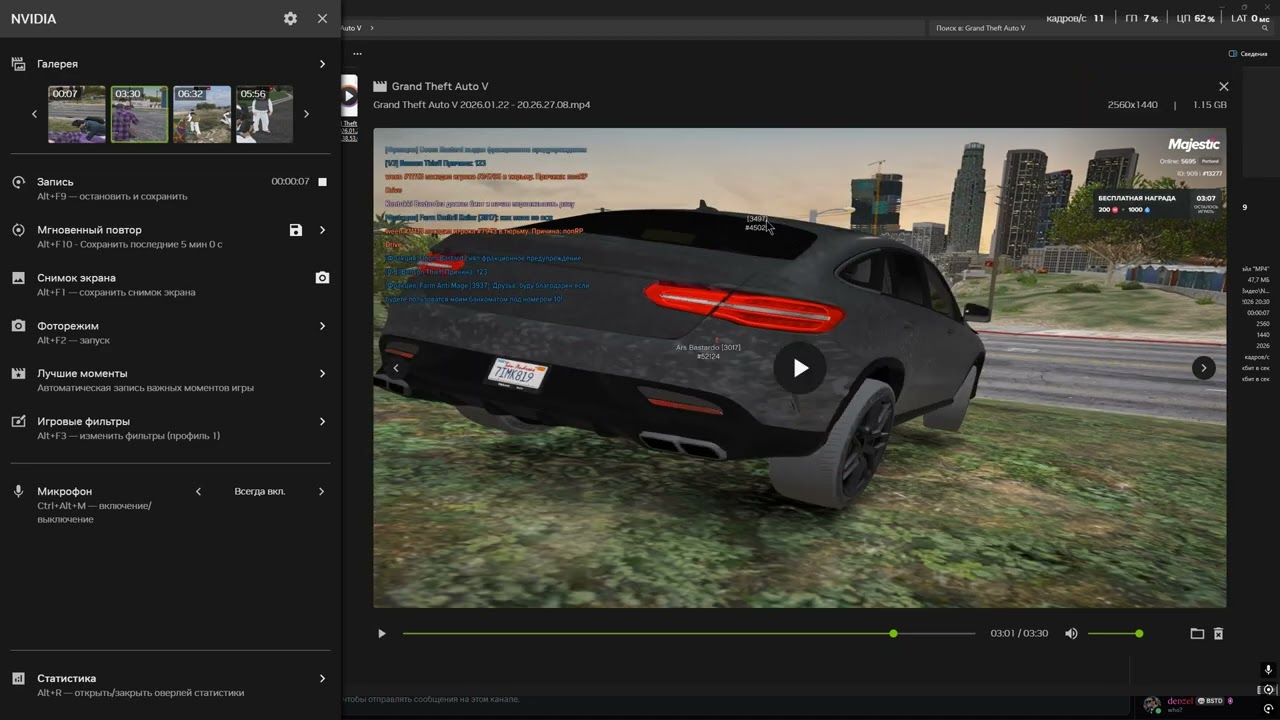The image size is (1280, 720).
Task: Click the Статистика chart icon
Action: pyautogui.click(x=18, y=678)
